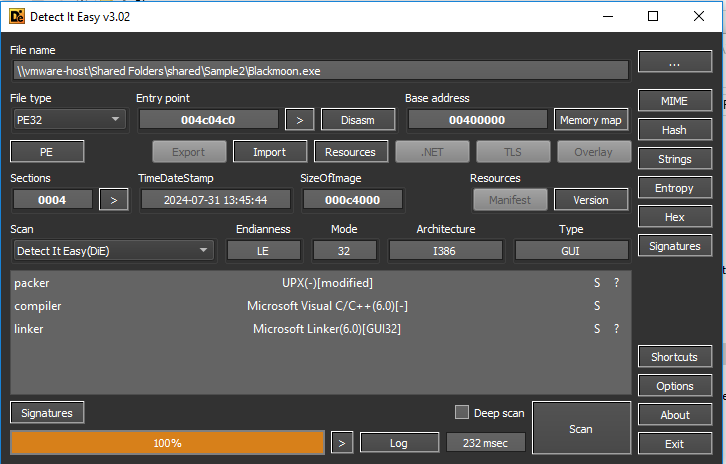
Task: Open the Strings viewer
Action: pyautogui.click(x=675, y=159)
